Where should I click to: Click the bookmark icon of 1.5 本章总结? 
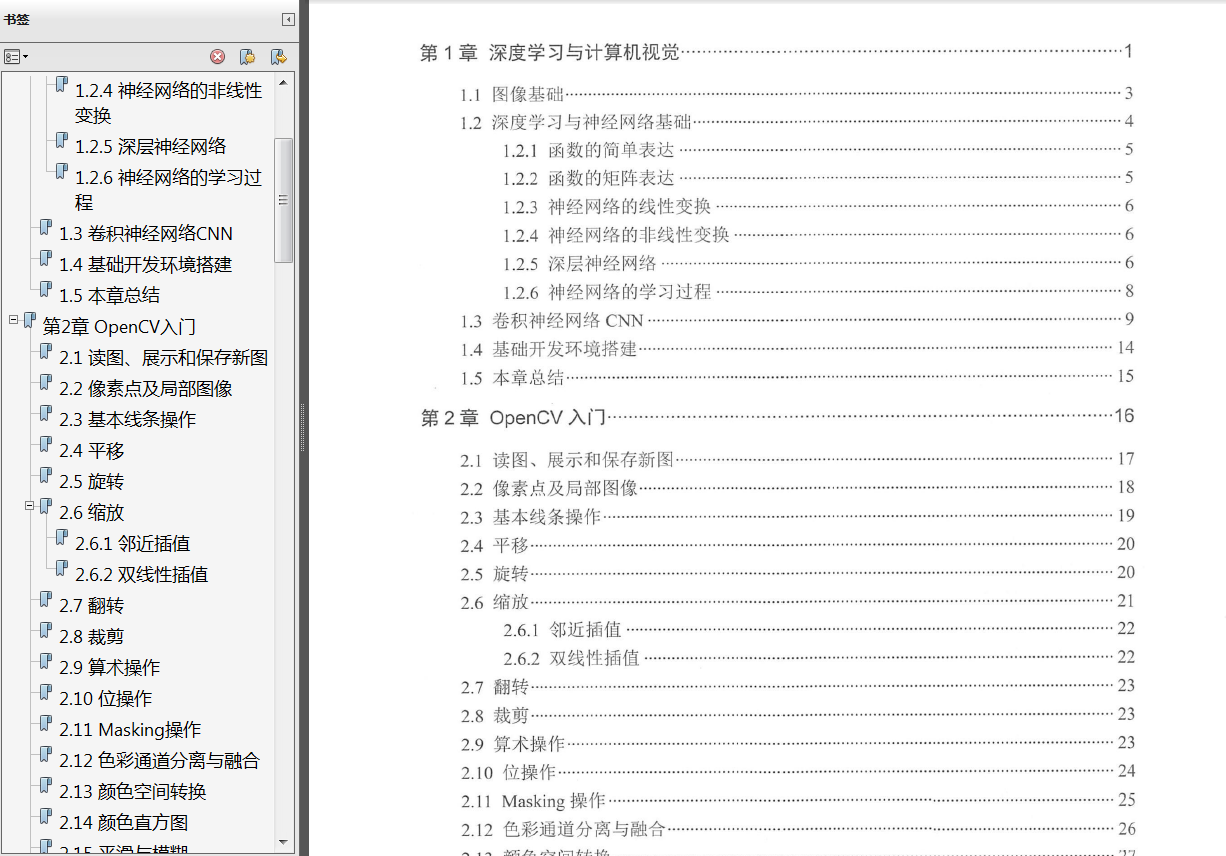point(46,290)
